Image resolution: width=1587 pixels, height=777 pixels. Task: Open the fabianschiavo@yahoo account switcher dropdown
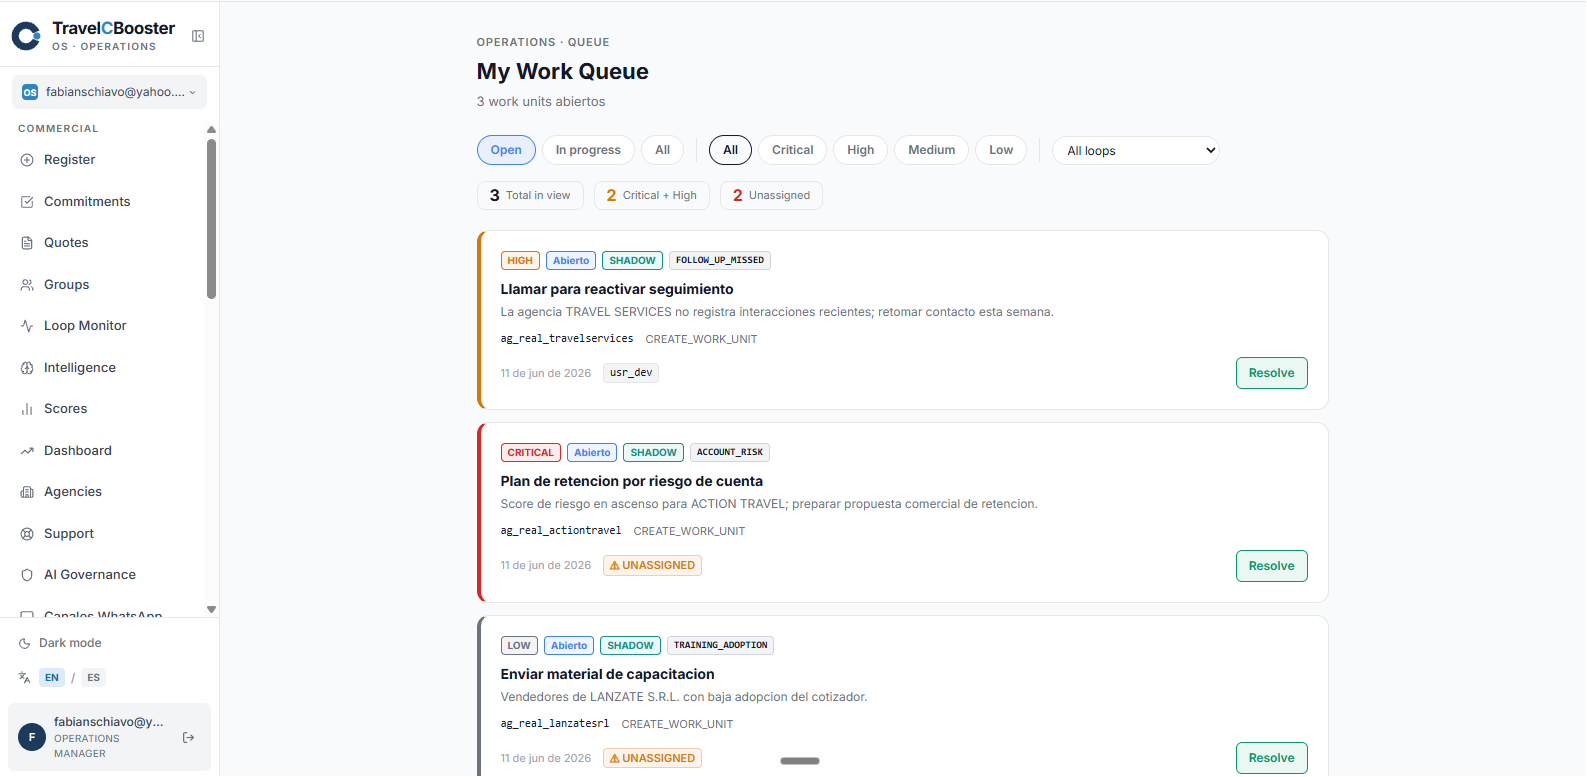pos(109,92)
